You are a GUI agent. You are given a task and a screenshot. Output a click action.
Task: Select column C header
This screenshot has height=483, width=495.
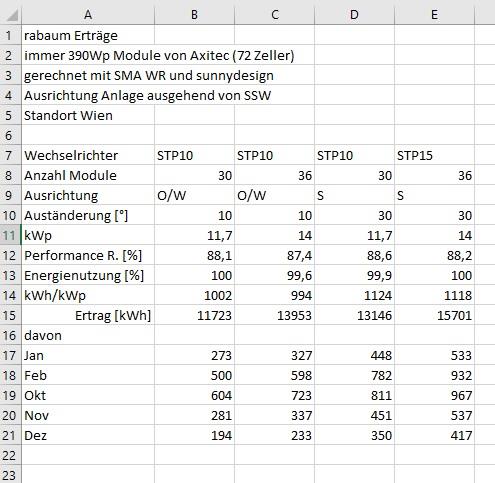pos(274,15)
